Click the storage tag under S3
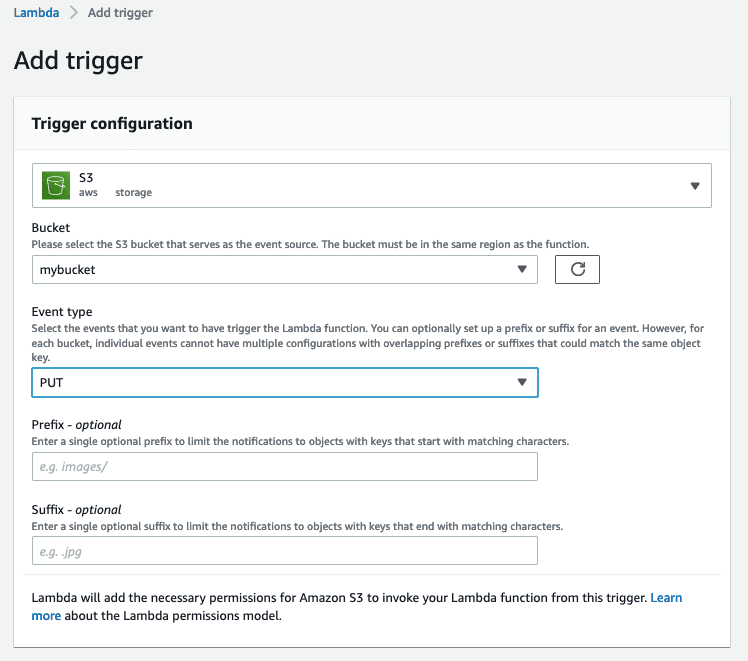 133,193
